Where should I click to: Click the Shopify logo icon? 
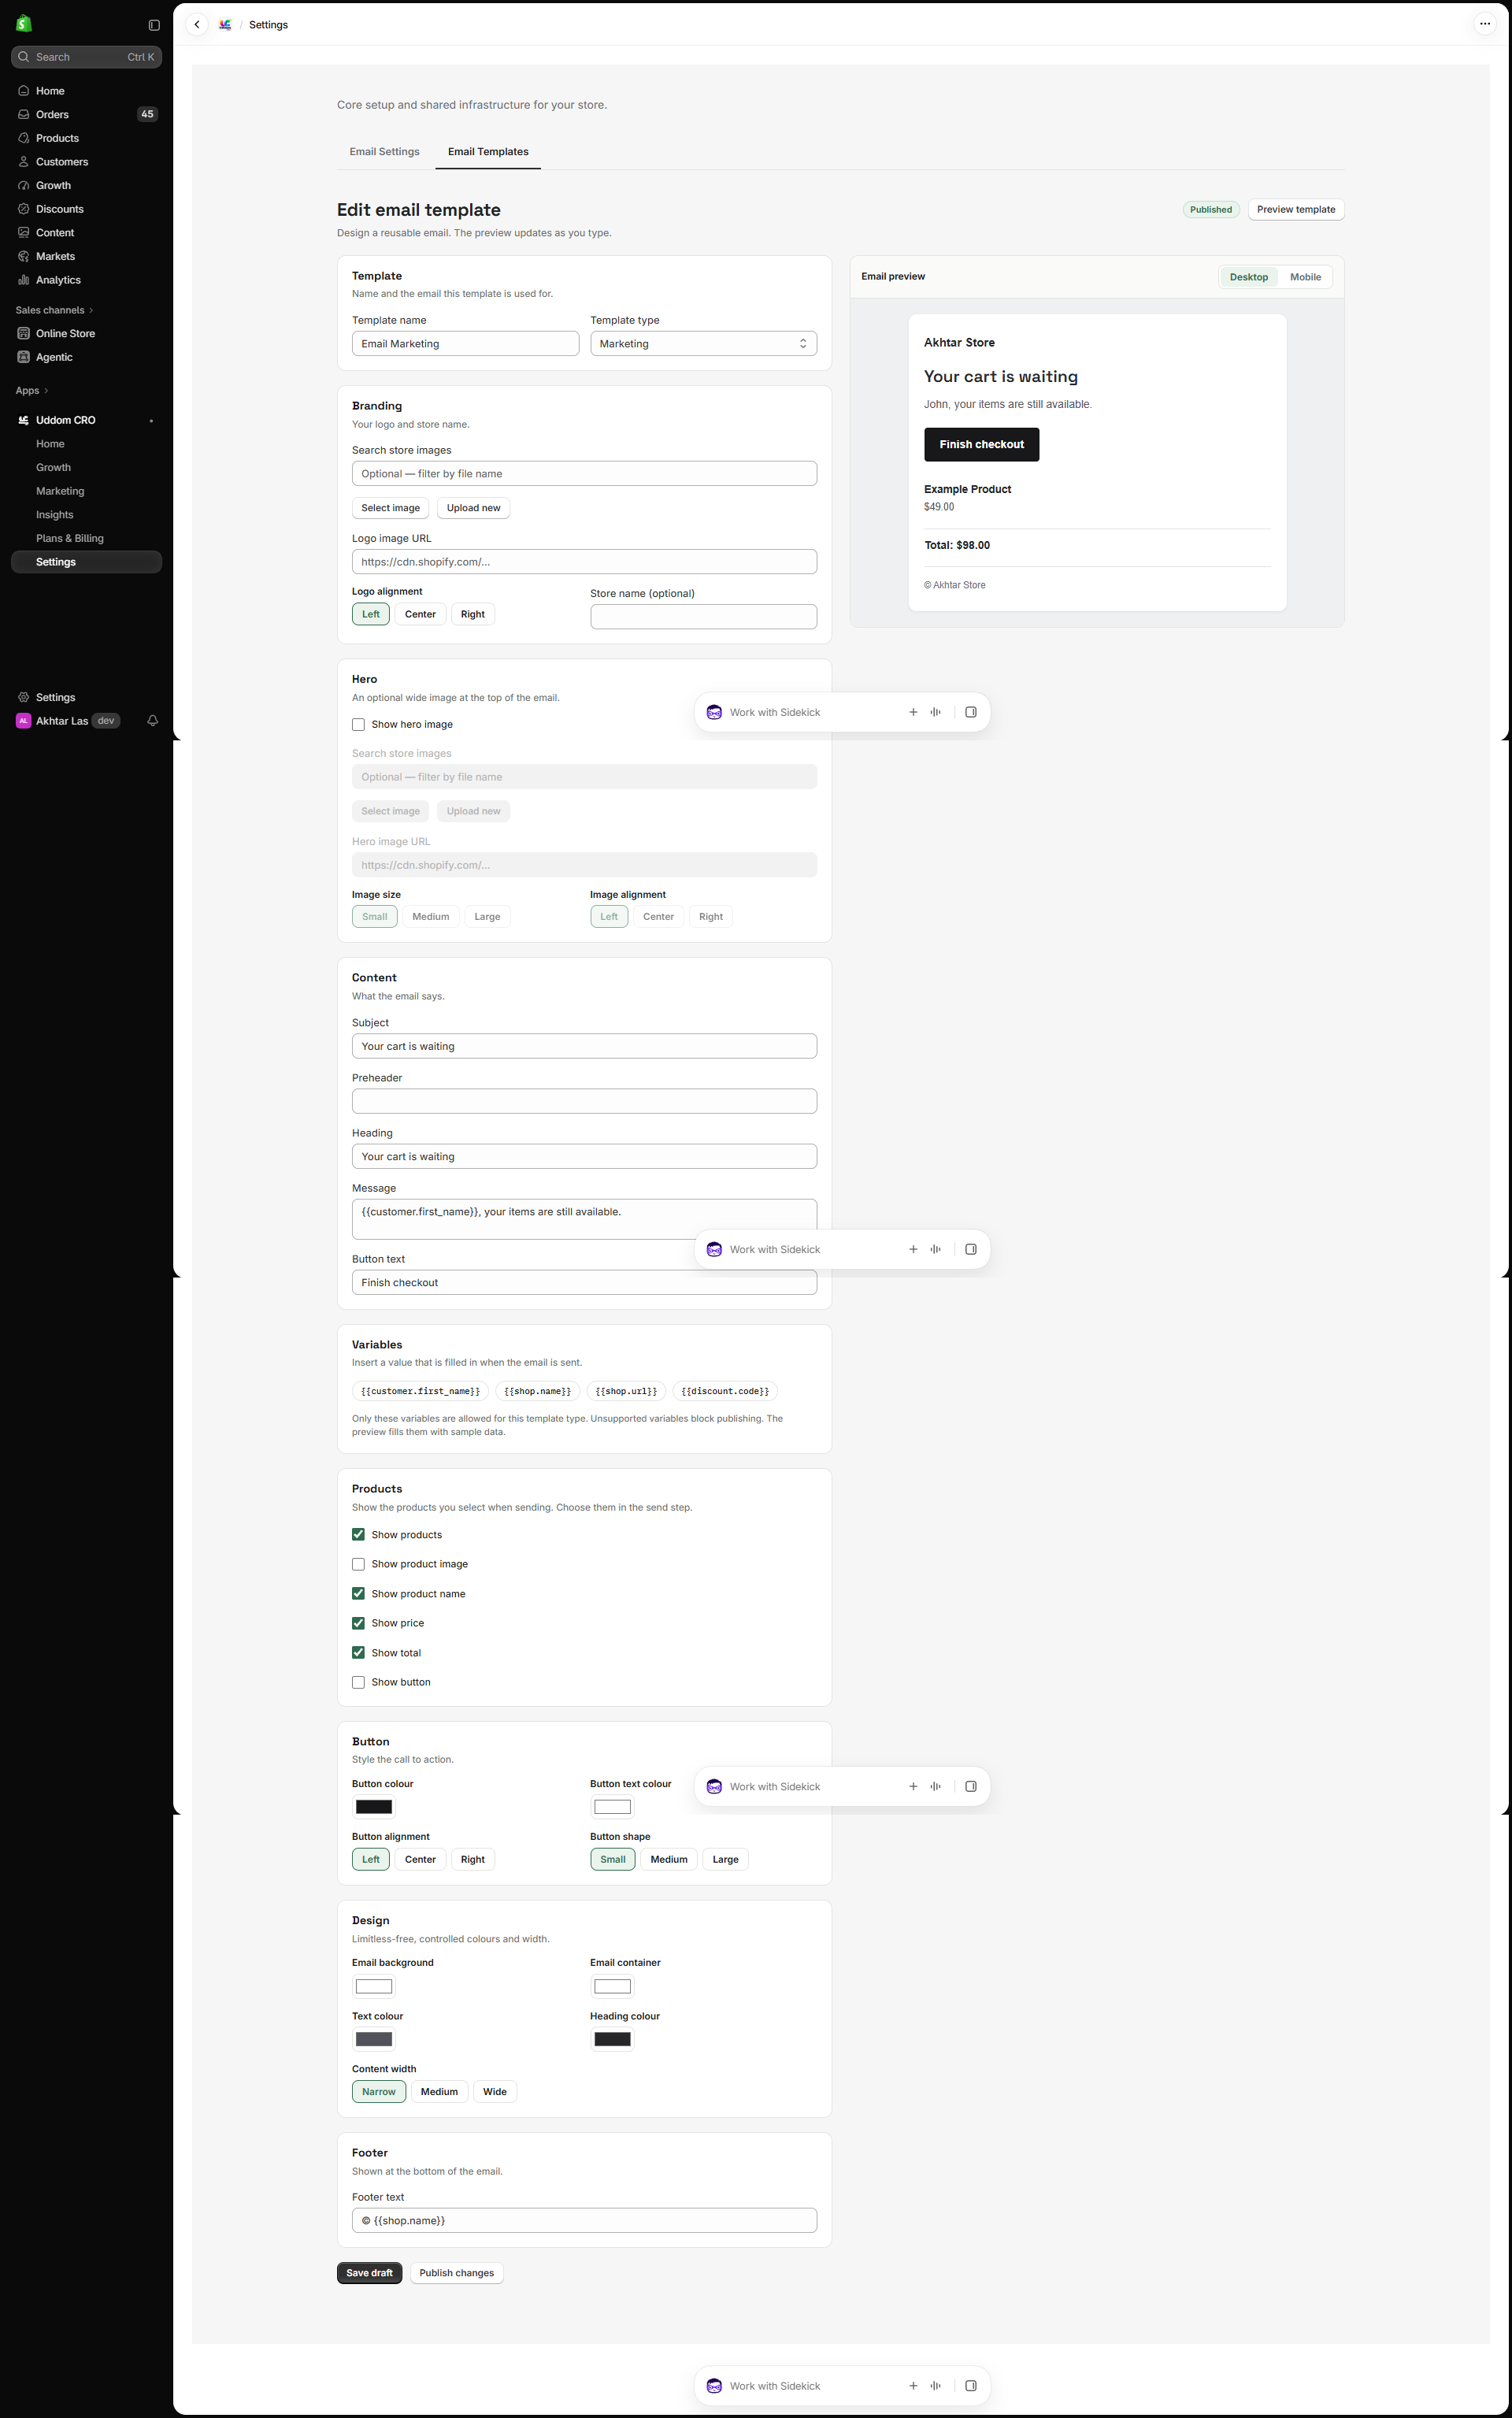(24, 23)
